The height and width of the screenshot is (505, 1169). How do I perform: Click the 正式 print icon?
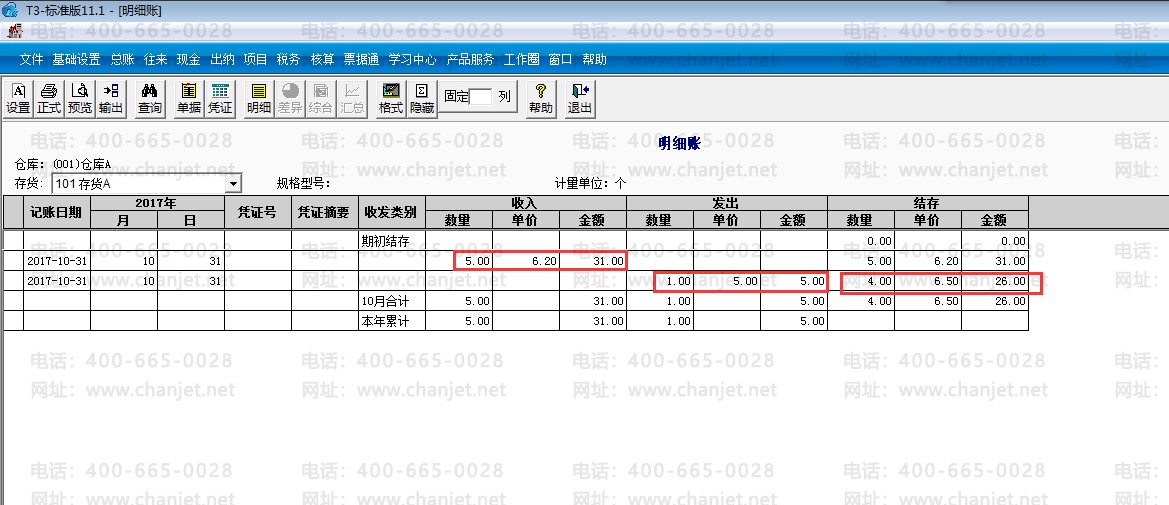coord(49,98)
